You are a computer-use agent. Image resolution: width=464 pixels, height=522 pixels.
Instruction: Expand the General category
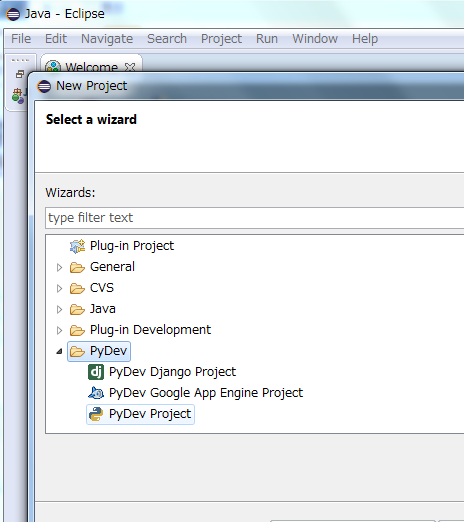coord(59,267)
